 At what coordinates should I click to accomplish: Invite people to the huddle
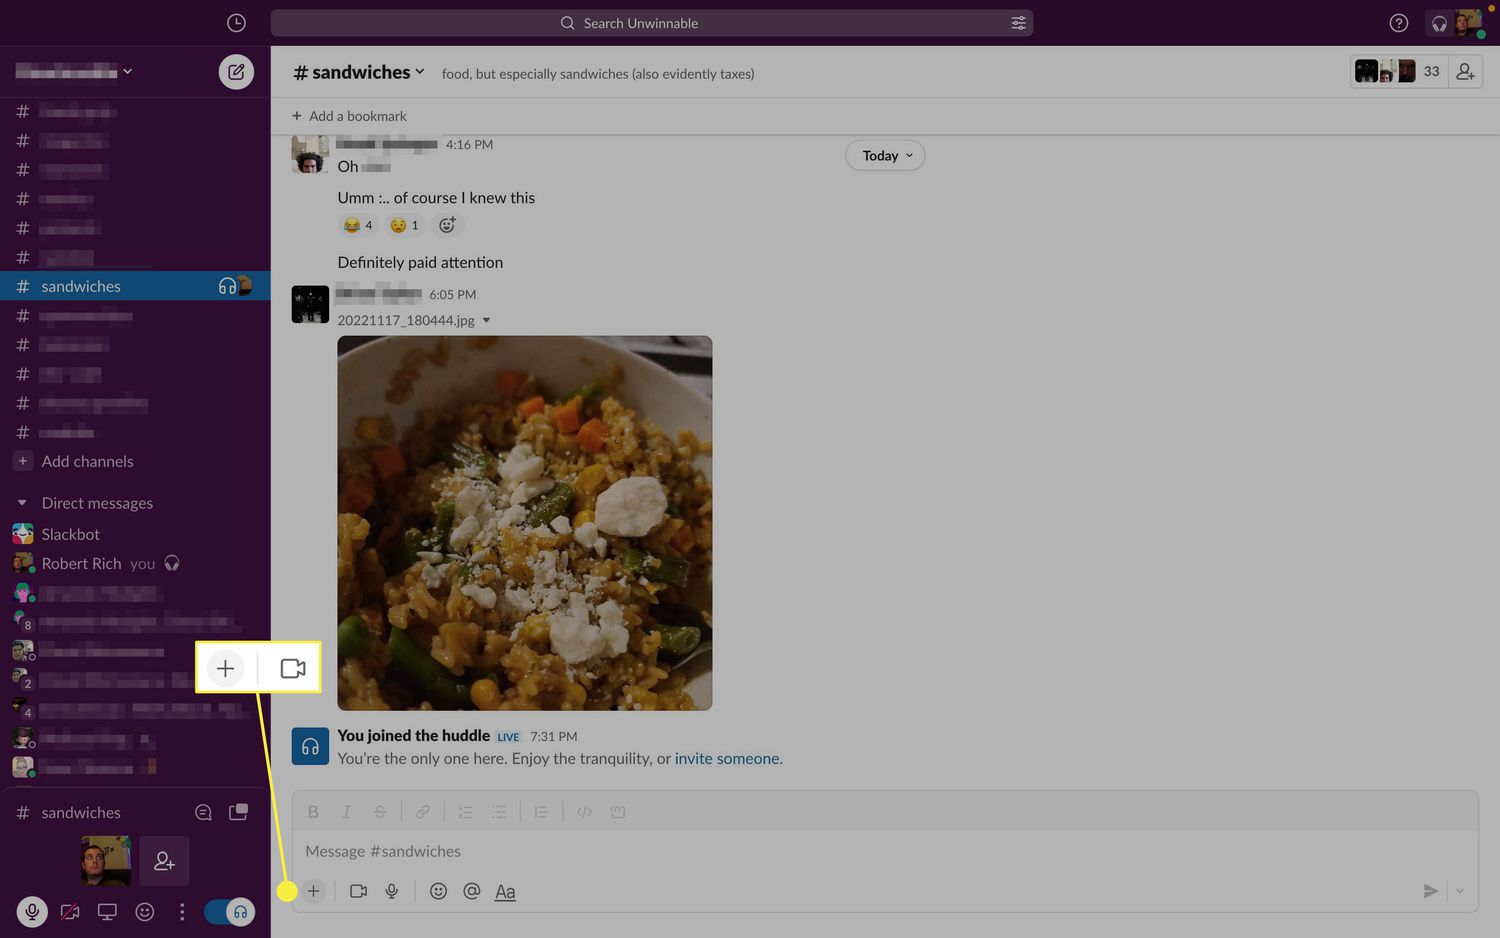(x=165, y=861)
